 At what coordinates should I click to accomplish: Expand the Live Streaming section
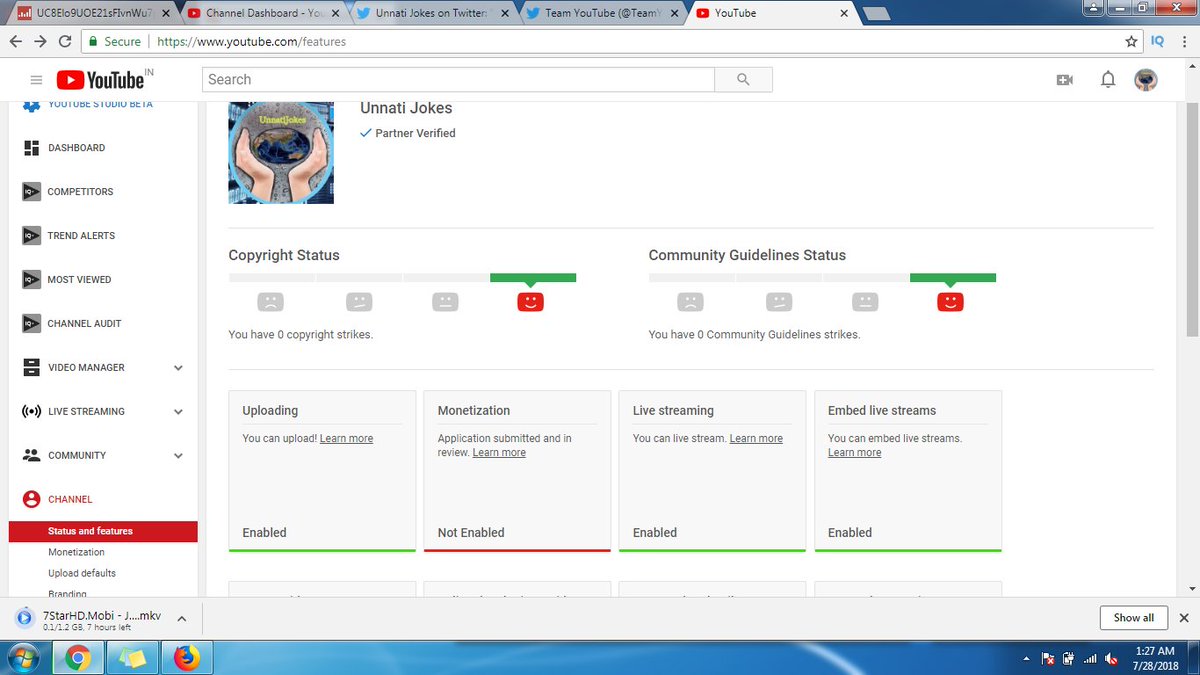pos(178,412)
